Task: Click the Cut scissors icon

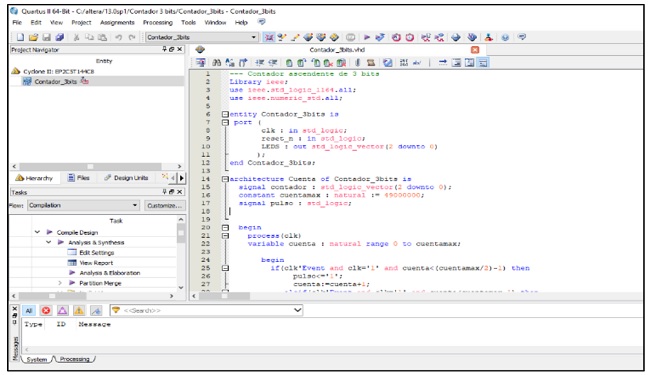Action: 76,37
